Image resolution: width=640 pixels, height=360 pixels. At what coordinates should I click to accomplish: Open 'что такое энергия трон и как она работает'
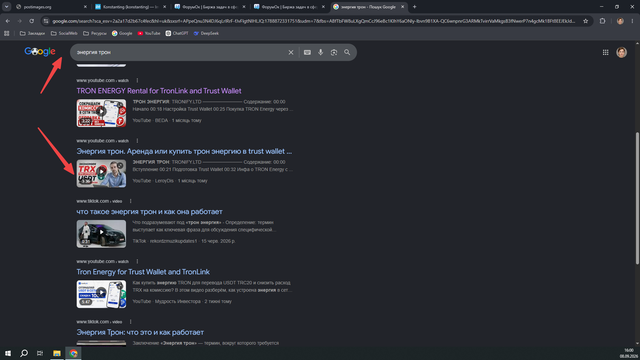point(149,211)
